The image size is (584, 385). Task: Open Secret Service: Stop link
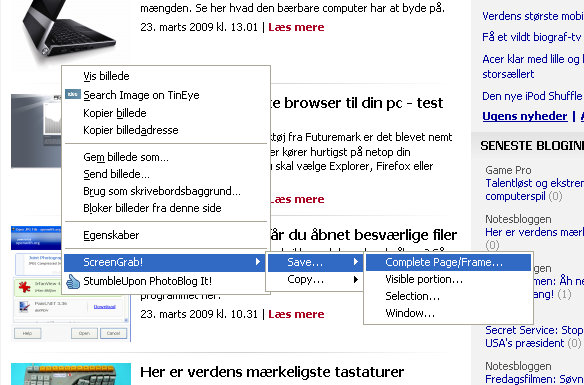pos(534,337)
